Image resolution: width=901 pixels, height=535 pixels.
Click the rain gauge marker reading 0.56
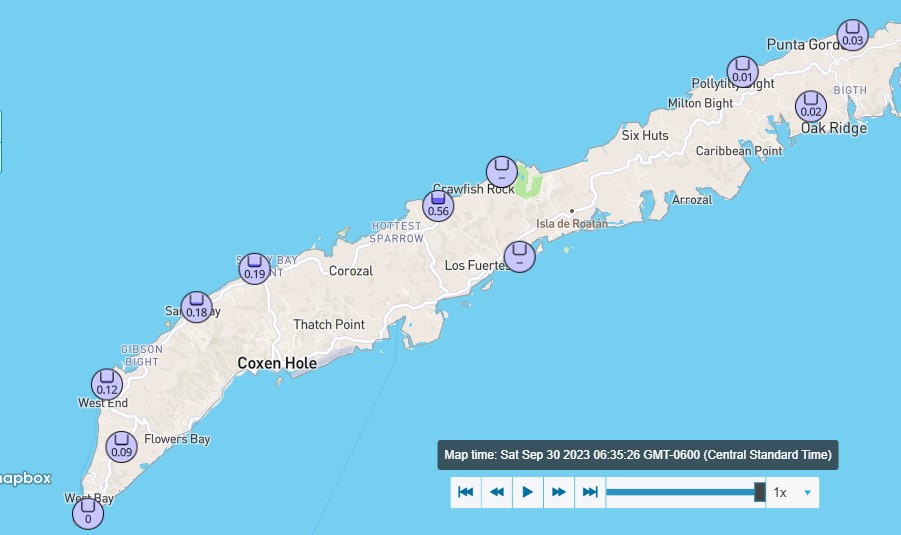pyautogui.click(x=438, y=206)
